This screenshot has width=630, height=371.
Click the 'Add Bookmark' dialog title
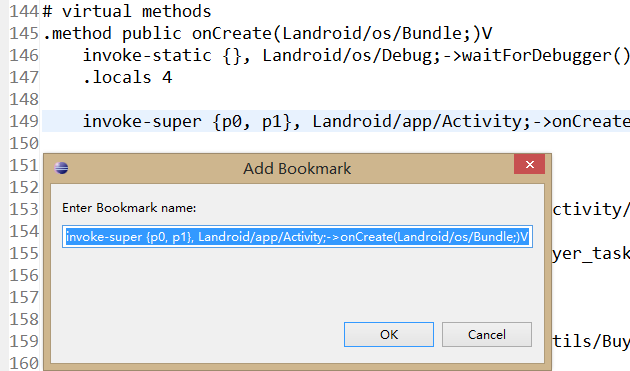click(297, 168)
